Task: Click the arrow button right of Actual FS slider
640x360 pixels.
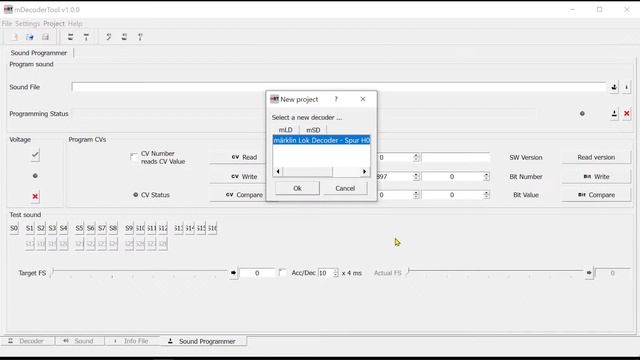Action: pyautogui.click(x=589, y=273)
